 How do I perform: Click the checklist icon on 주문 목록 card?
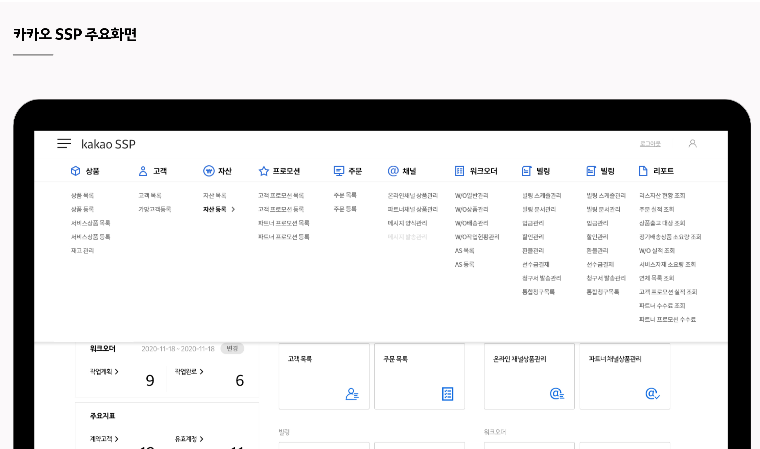click(447, 394)
